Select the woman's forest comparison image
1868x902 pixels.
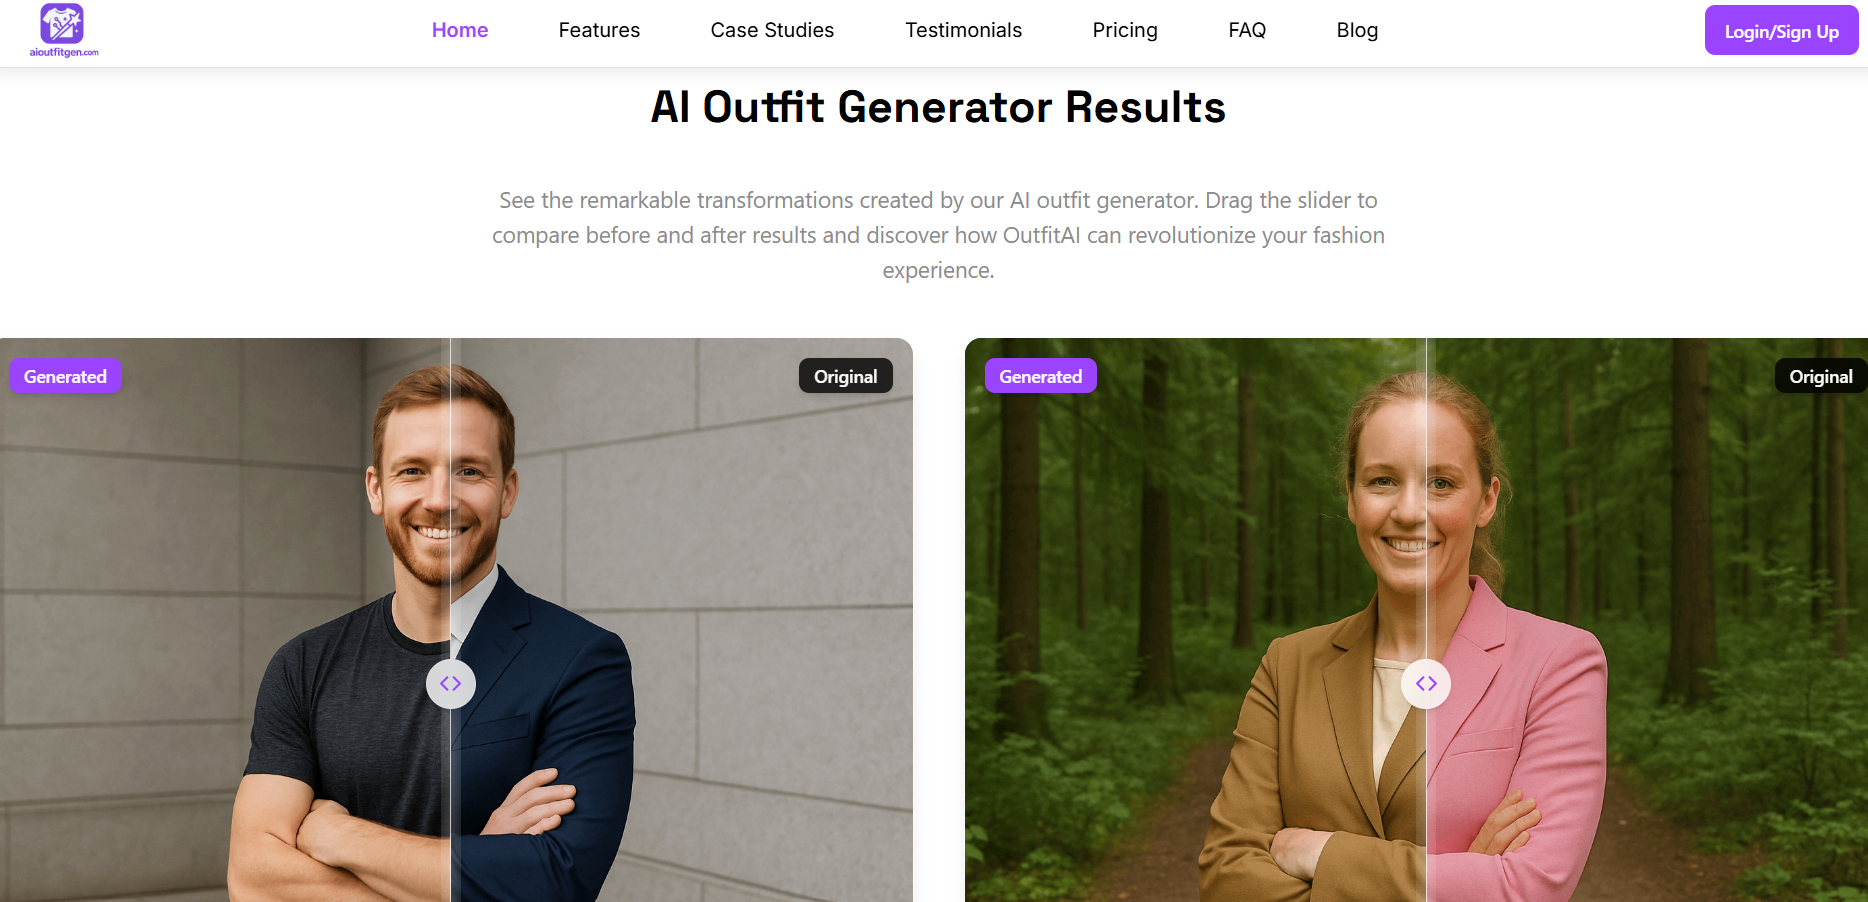click(x=1416, y=620)
